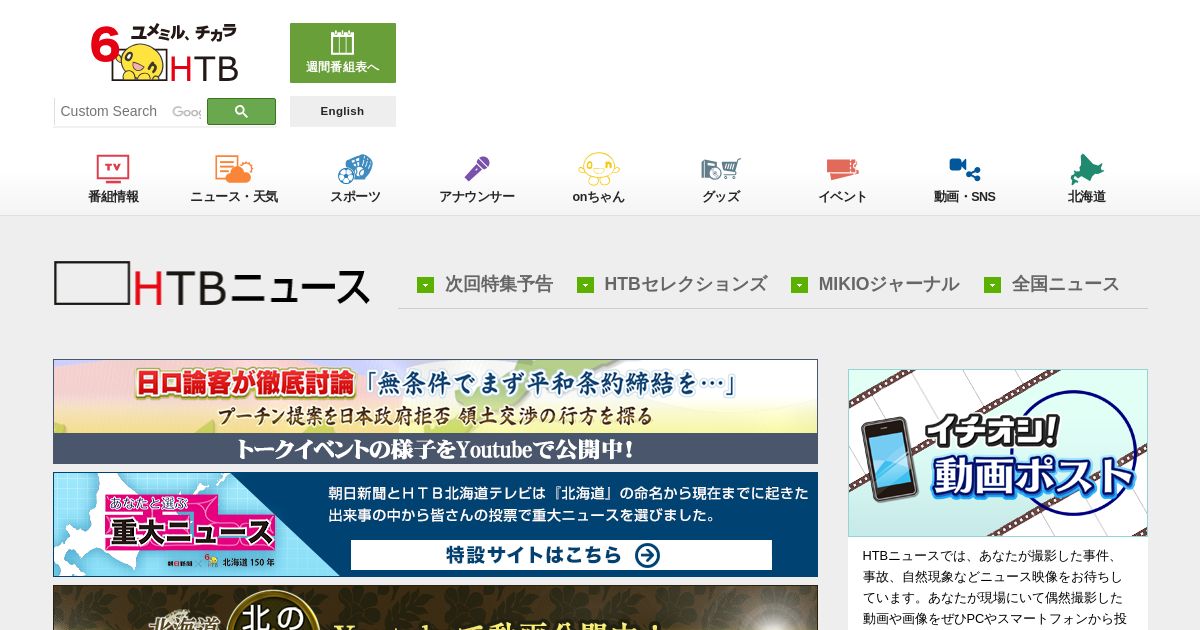
Task: Click the green search magnifier button
Action: (241, 111)
